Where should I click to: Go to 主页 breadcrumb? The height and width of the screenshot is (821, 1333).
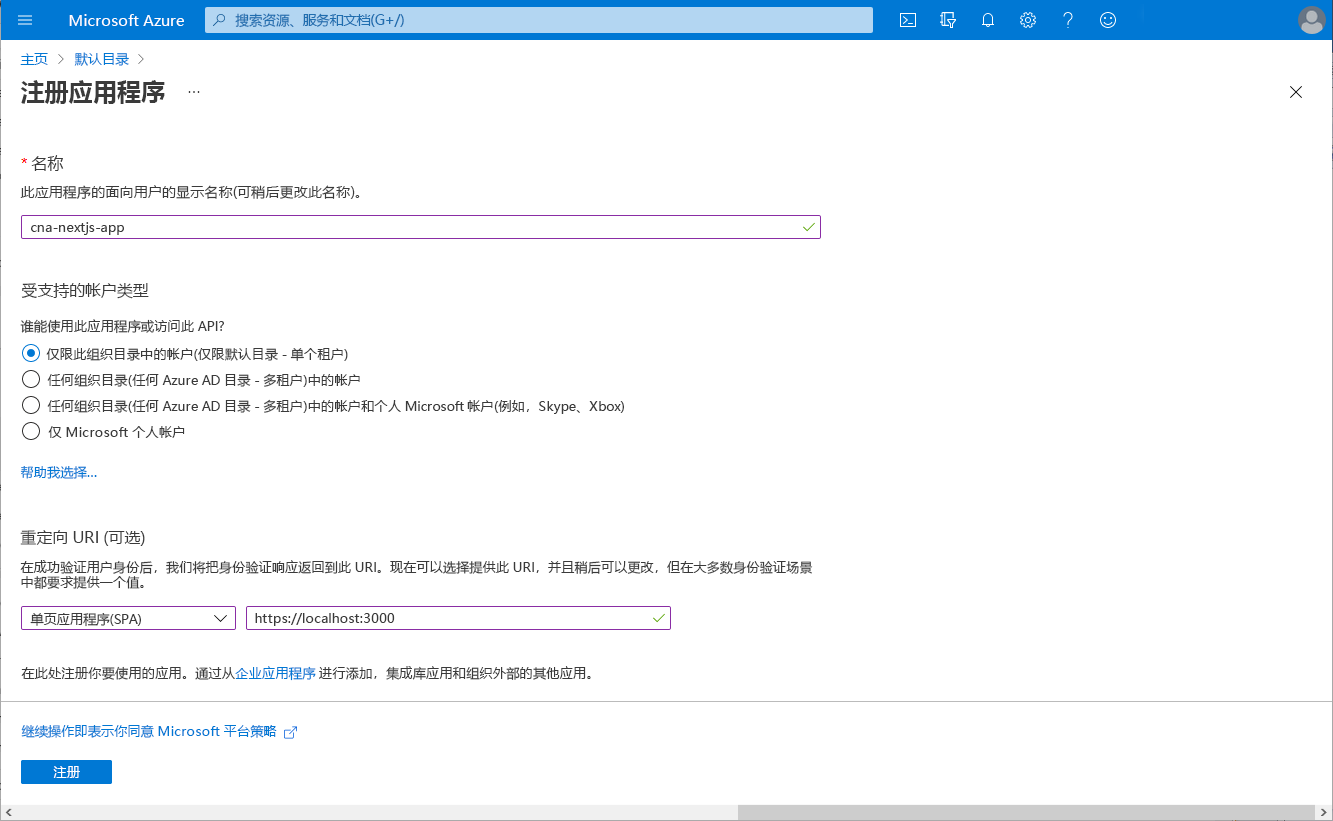[34, 59]
